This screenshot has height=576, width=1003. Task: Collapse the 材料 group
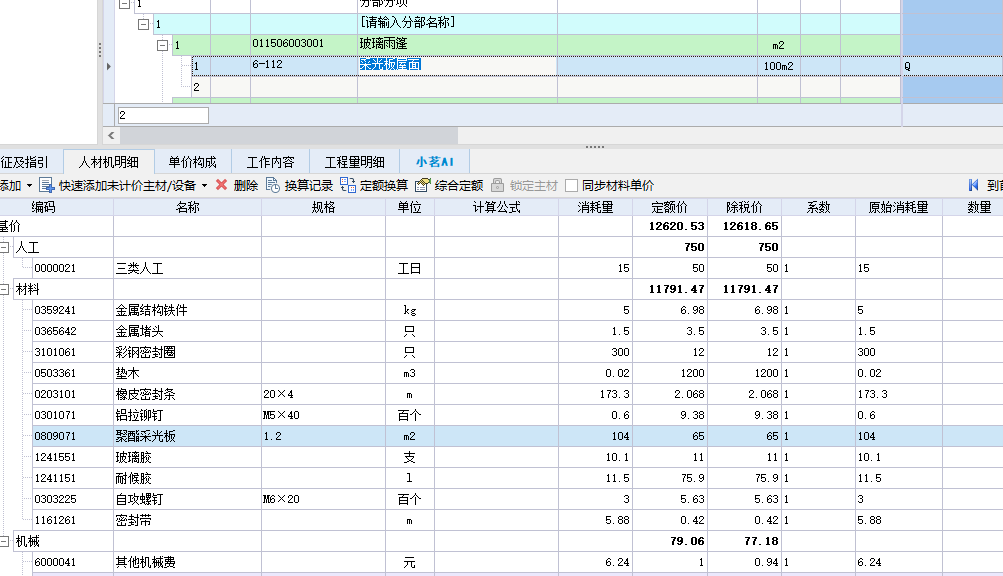pos(4,289)
